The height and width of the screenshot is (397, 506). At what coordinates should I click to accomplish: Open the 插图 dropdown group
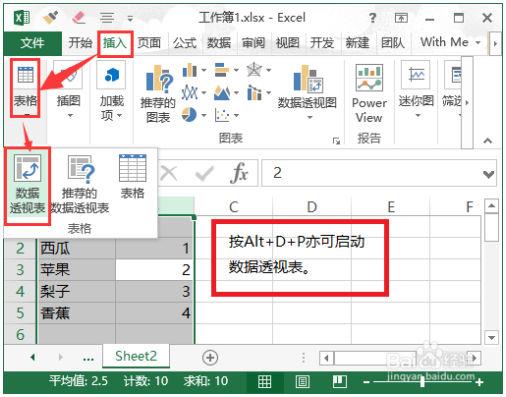pyautogui.click(x=69, y=90)
